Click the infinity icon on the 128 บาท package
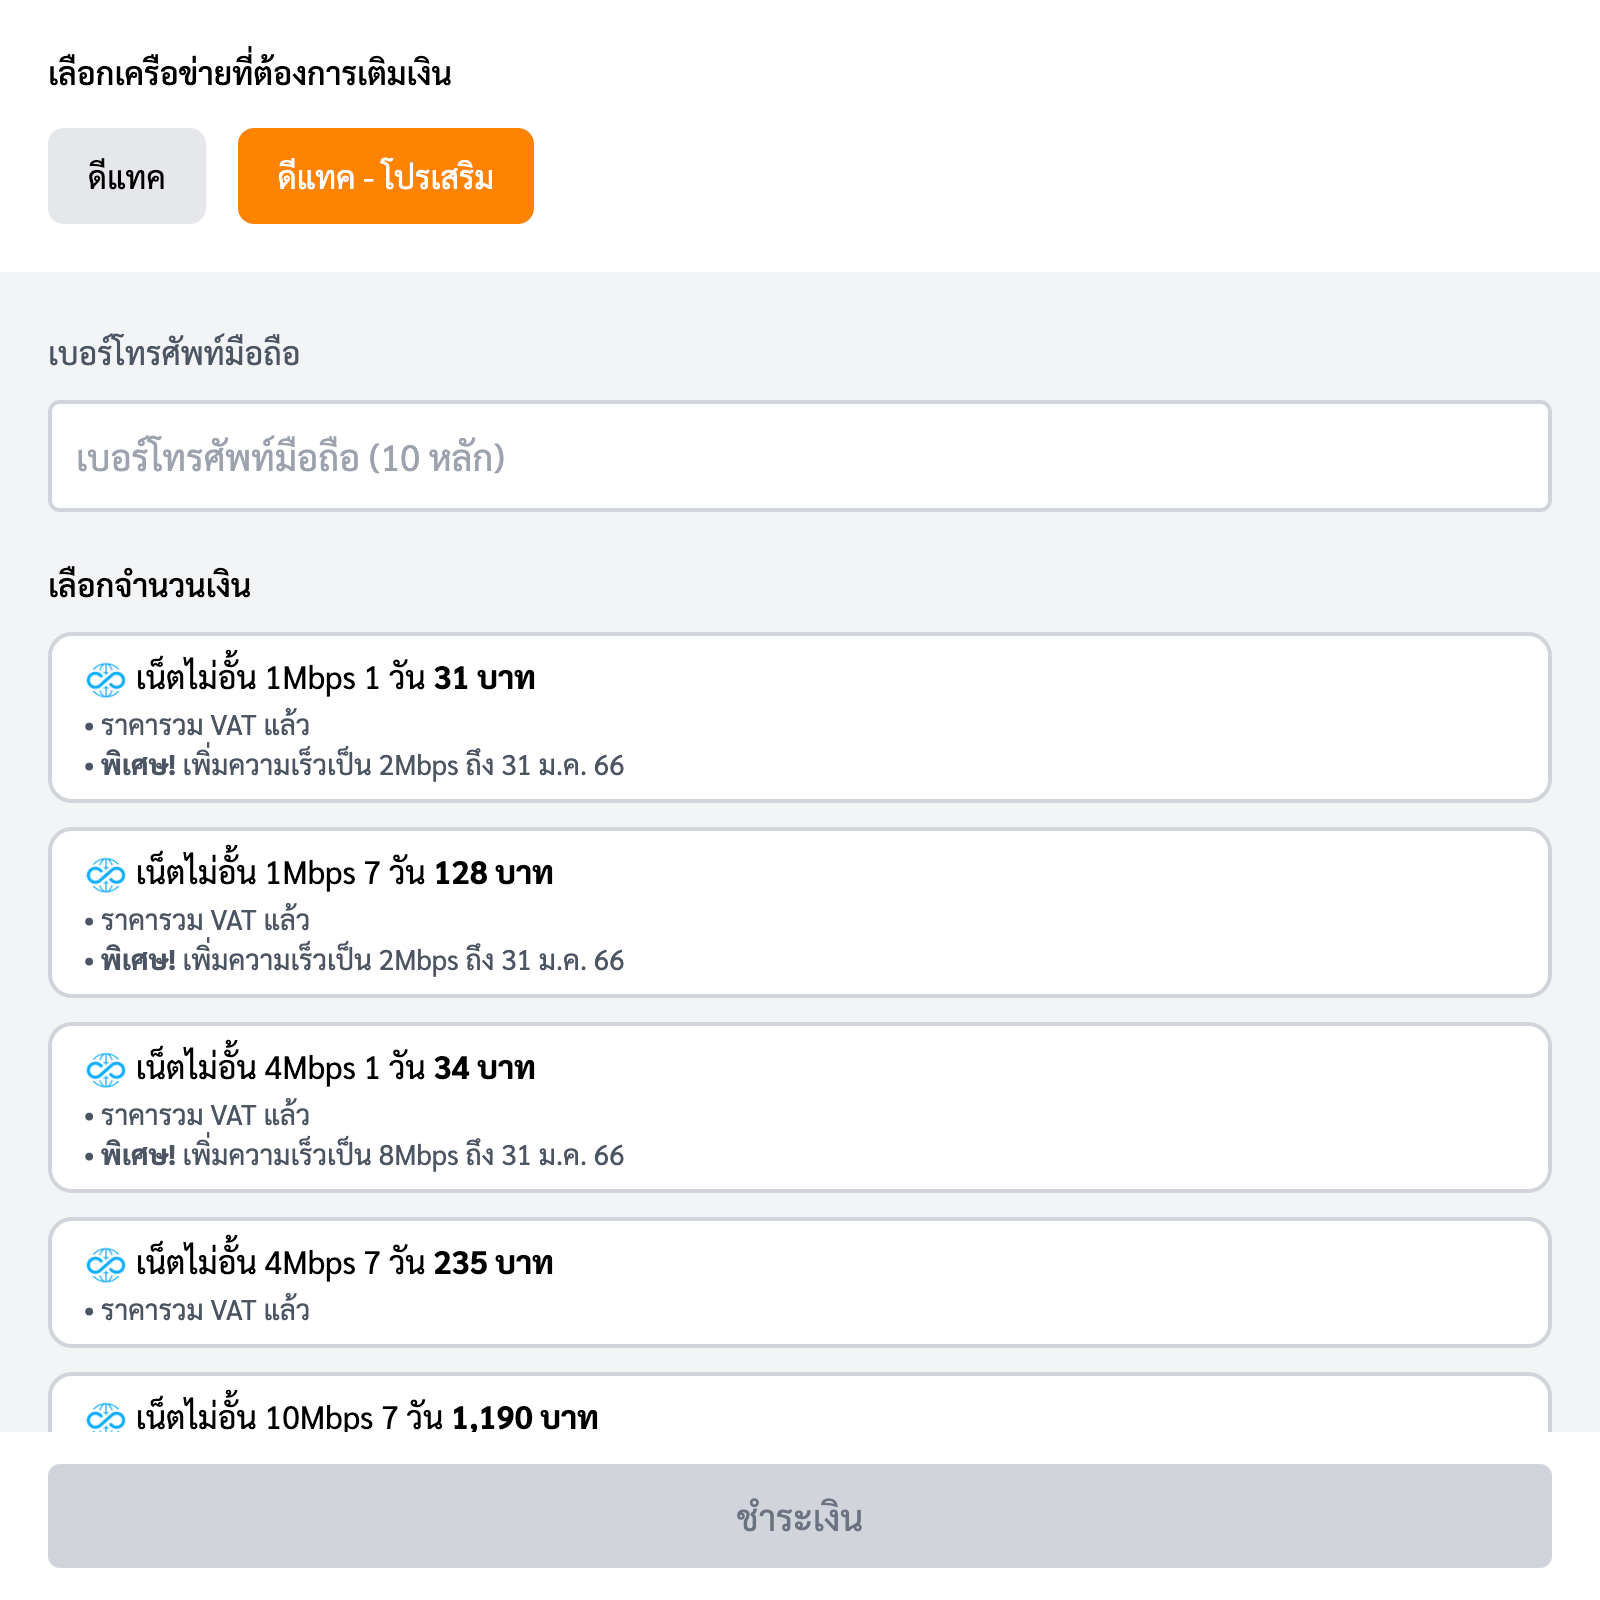The height and width of the screenshot is (1600, 1600). pyautogui.click(x=105, y=875)
